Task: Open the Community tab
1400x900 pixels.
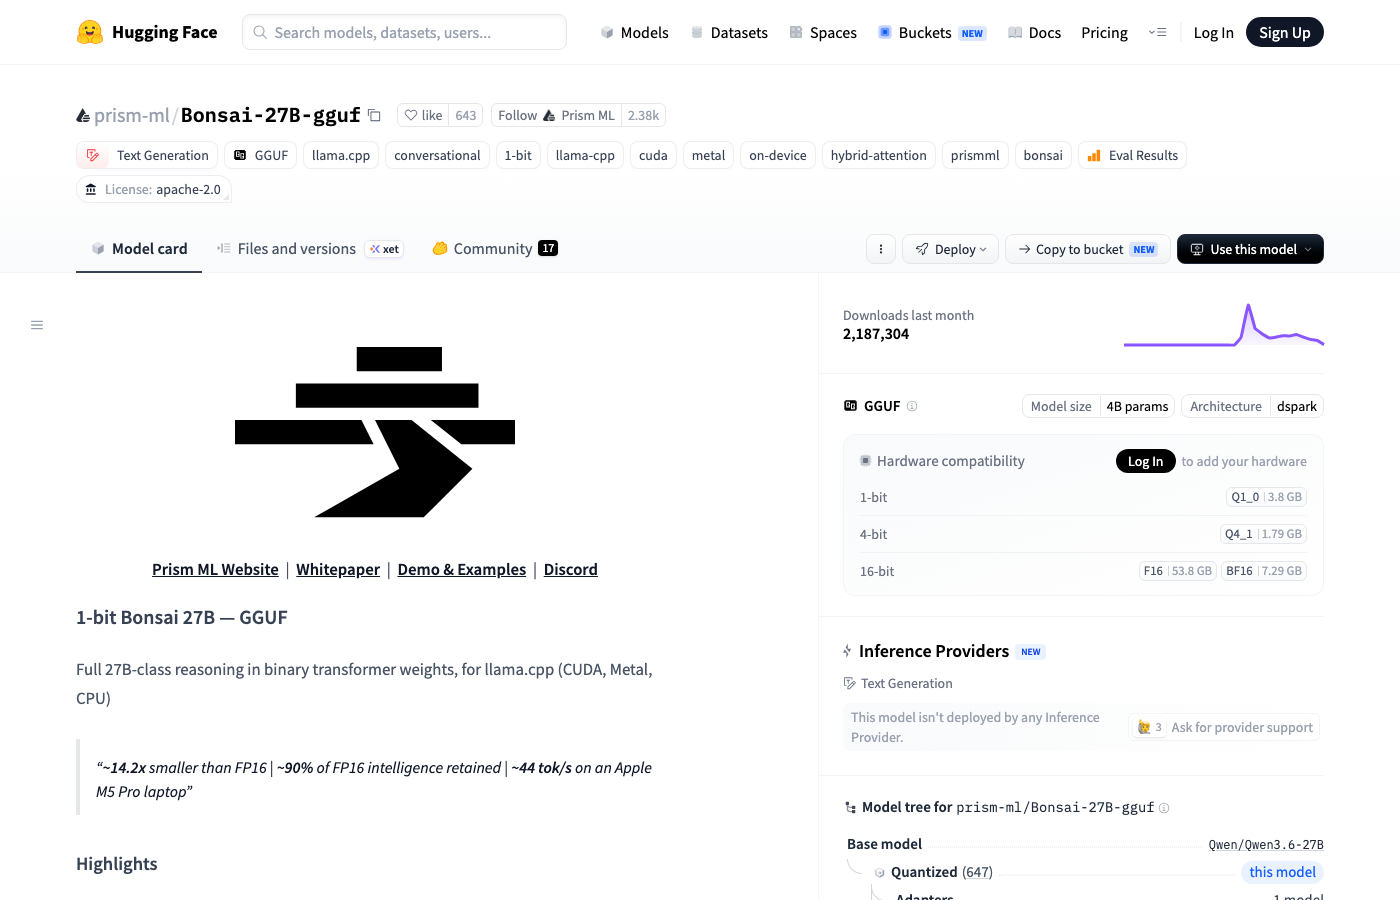Action: 495,249
